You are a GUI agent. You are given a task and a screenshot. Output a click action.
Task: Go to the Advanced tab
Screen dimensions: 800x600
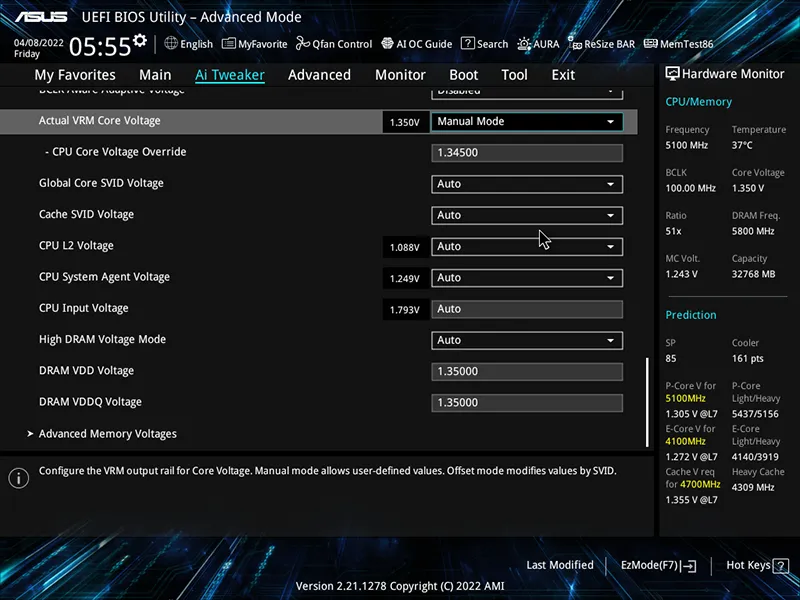tap(319, 75)
